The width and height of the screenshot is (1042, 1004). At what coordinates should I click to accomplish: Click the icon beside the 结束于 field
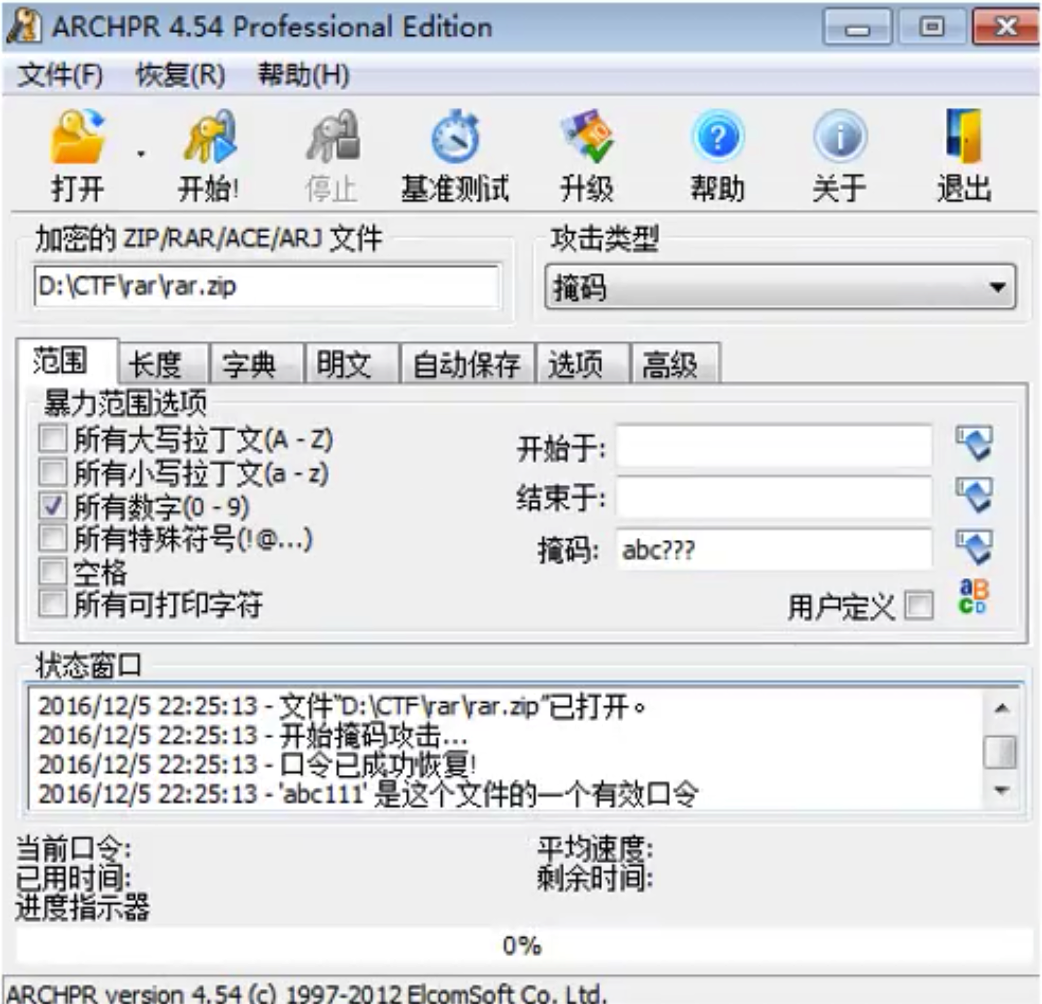[974, 496]
